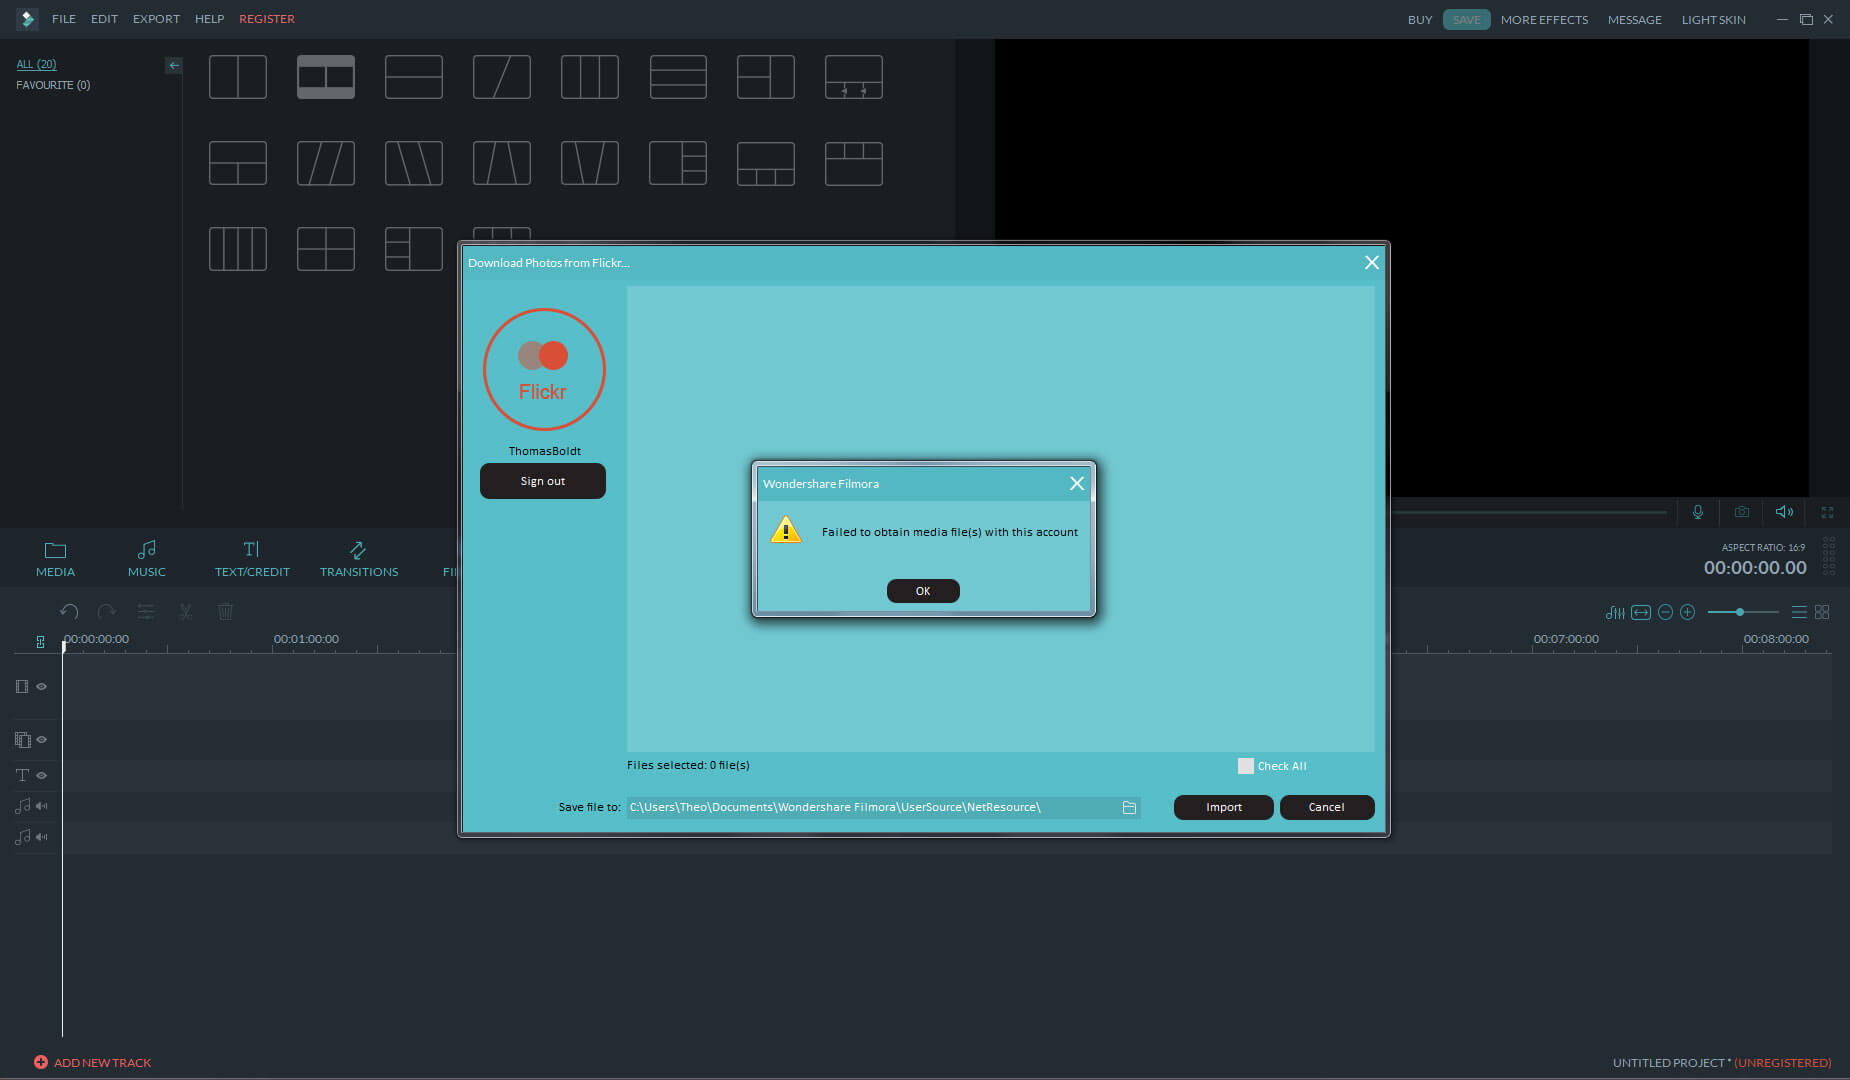Open the FILE menu
The height and width of the screenshot is (1080, 1850).
pos(64,19)
